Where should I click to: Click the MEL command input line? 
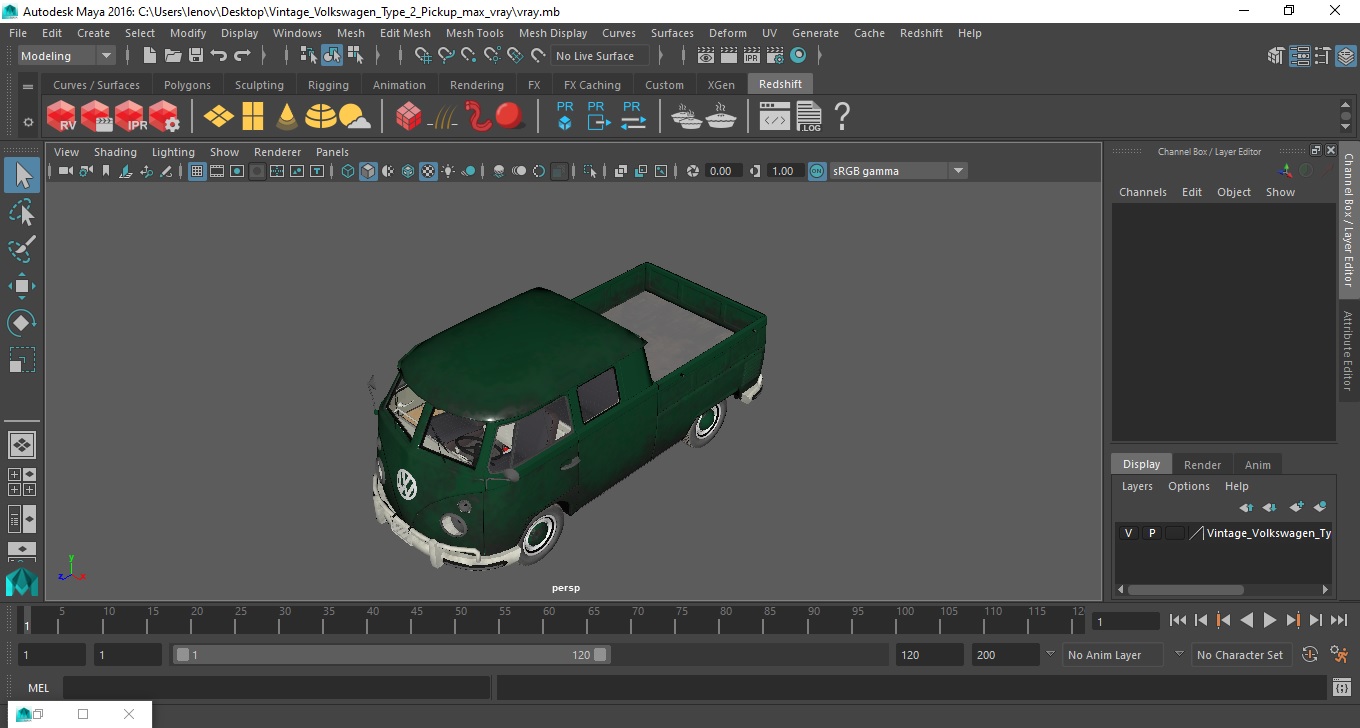point(276,688)
